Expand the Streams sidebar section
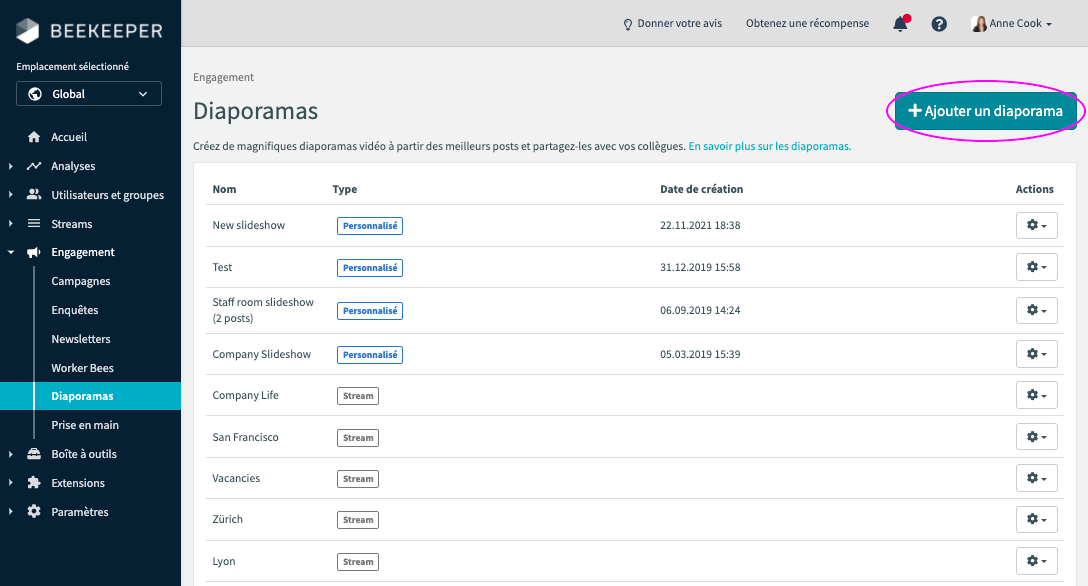Image resolution: width=1088 pixels, height=586 pixels. (10, 223)
